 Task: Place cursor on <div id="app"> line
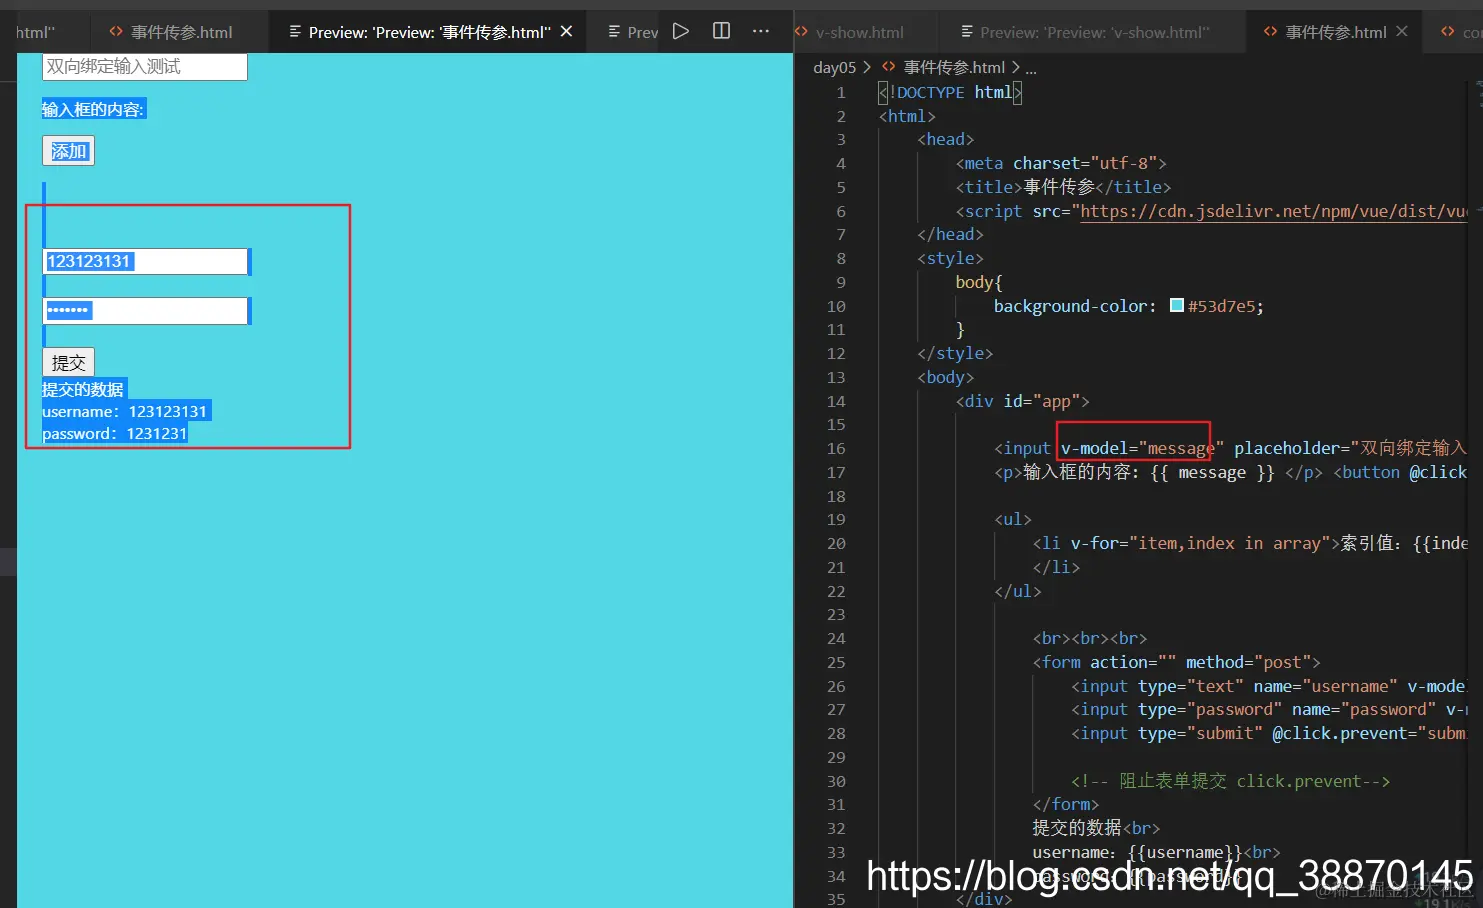(1022, 401)
